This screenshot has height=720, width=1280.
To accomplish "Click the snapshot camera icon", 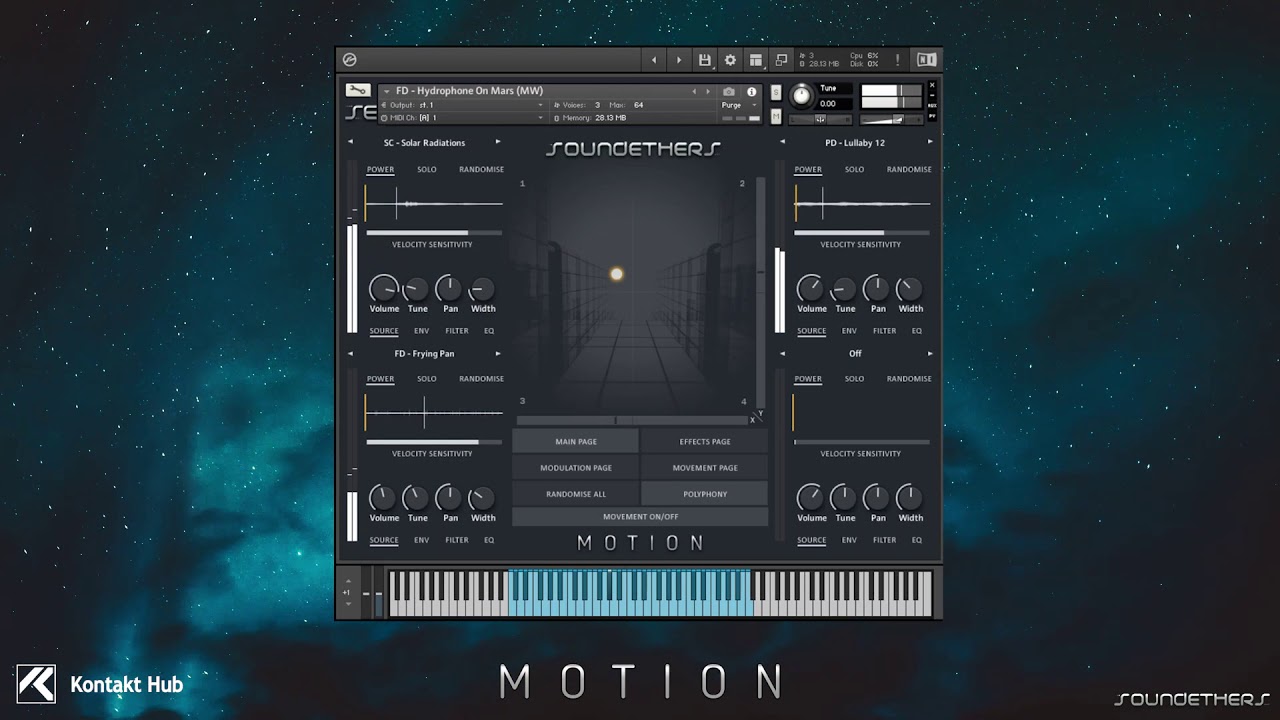I will point(729,92).
